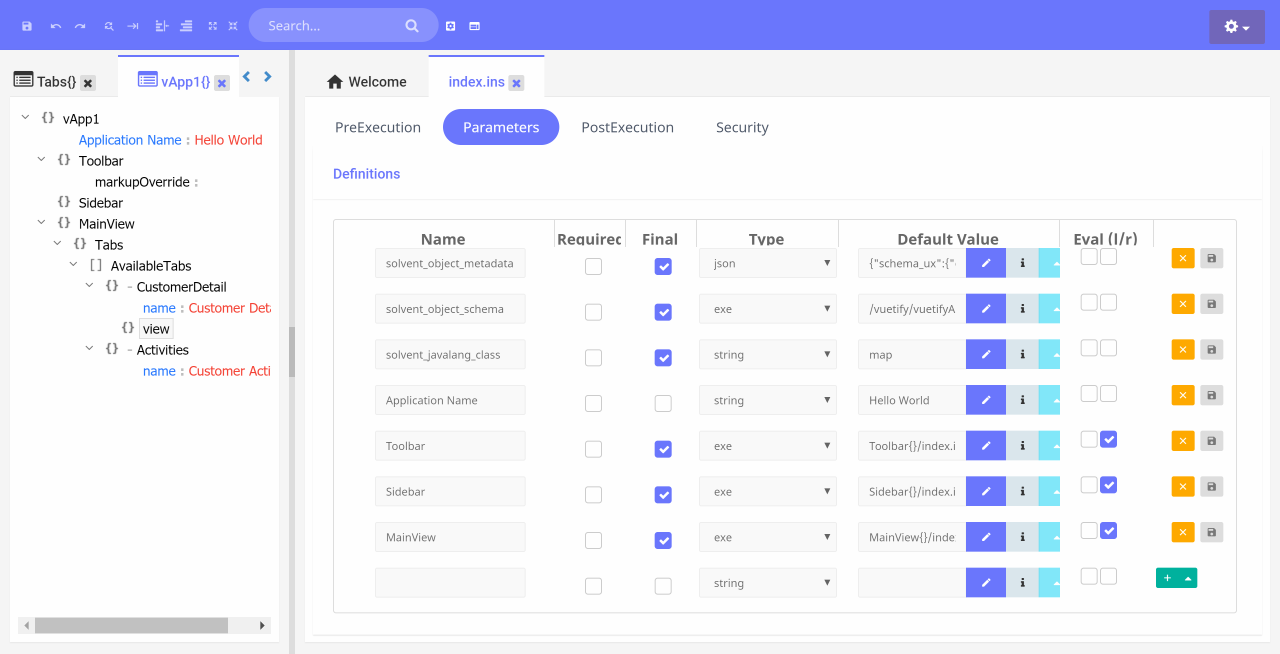1280x654 pixels.
Task: Click the right chevron beside vApp1{} tab
Action: pos(268,76)
